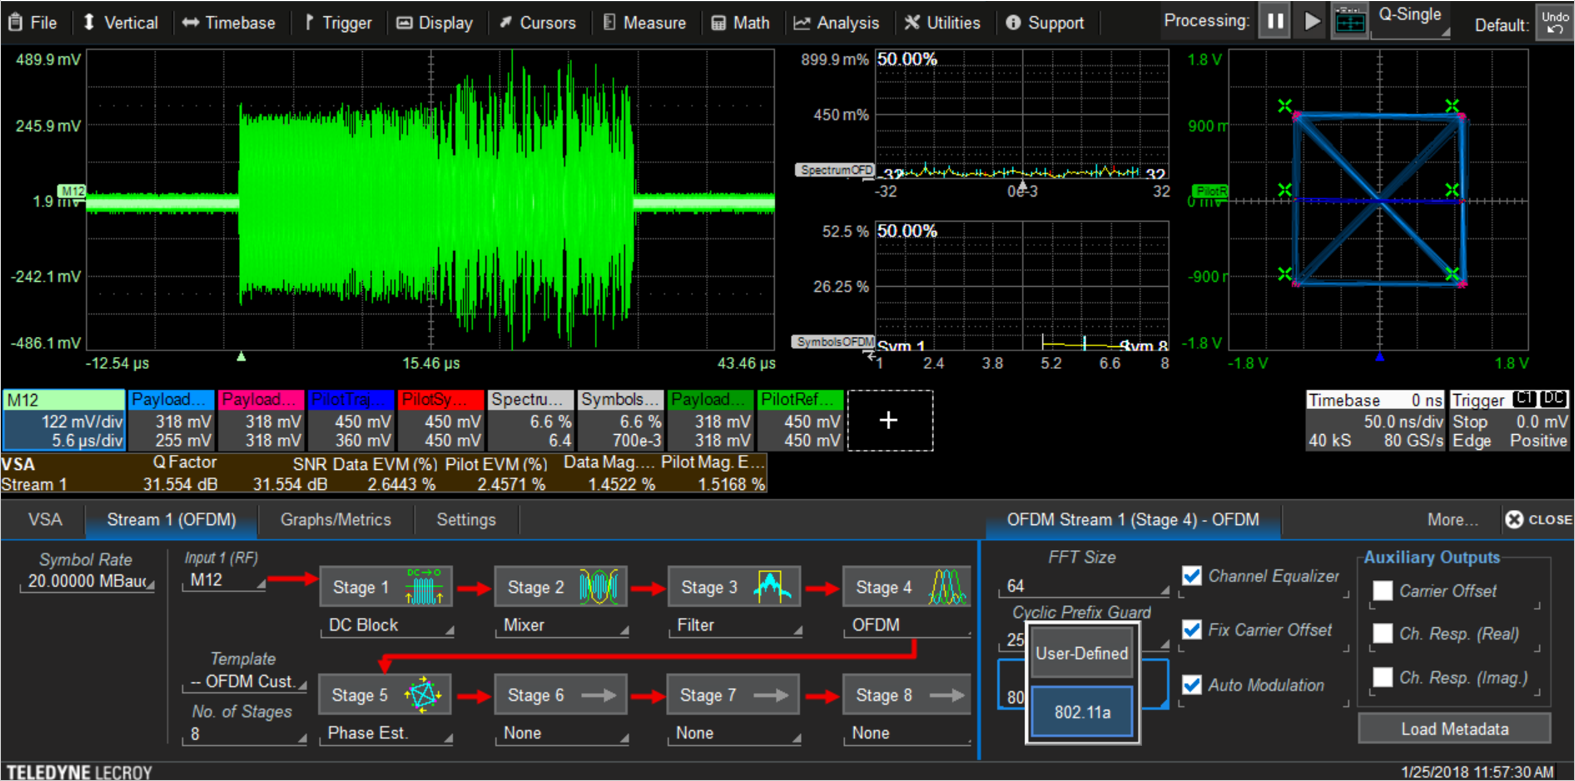The image size is (1575, 781).
Task: Select the Stage 8 block
Action: point(908,695)
